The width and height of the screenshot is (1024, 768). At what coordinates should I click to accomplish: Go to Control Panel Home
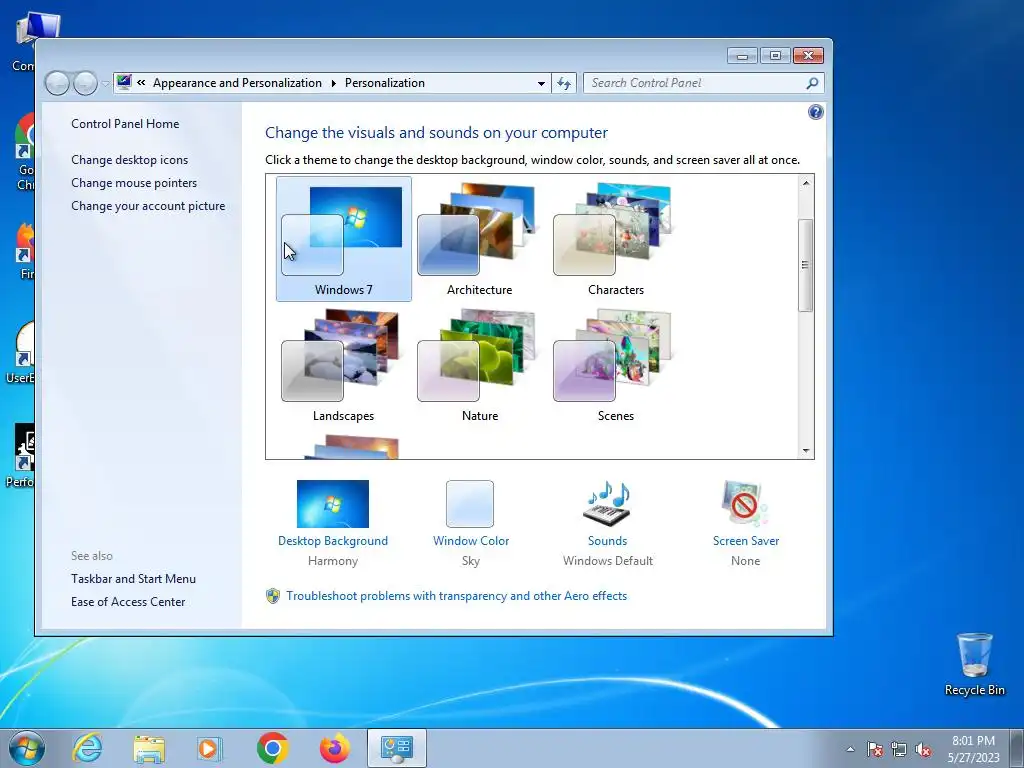125,123
